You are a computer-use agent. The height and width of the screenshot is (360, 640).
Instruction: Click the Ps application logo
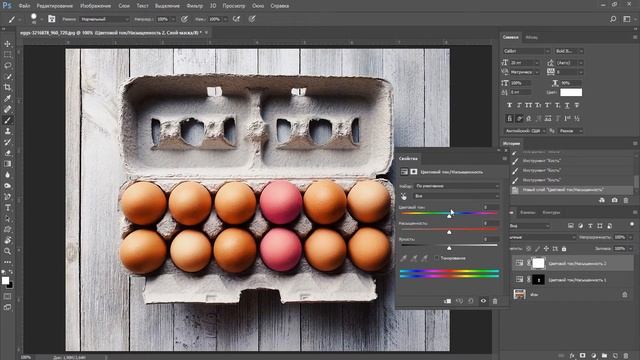click(7, 5)
